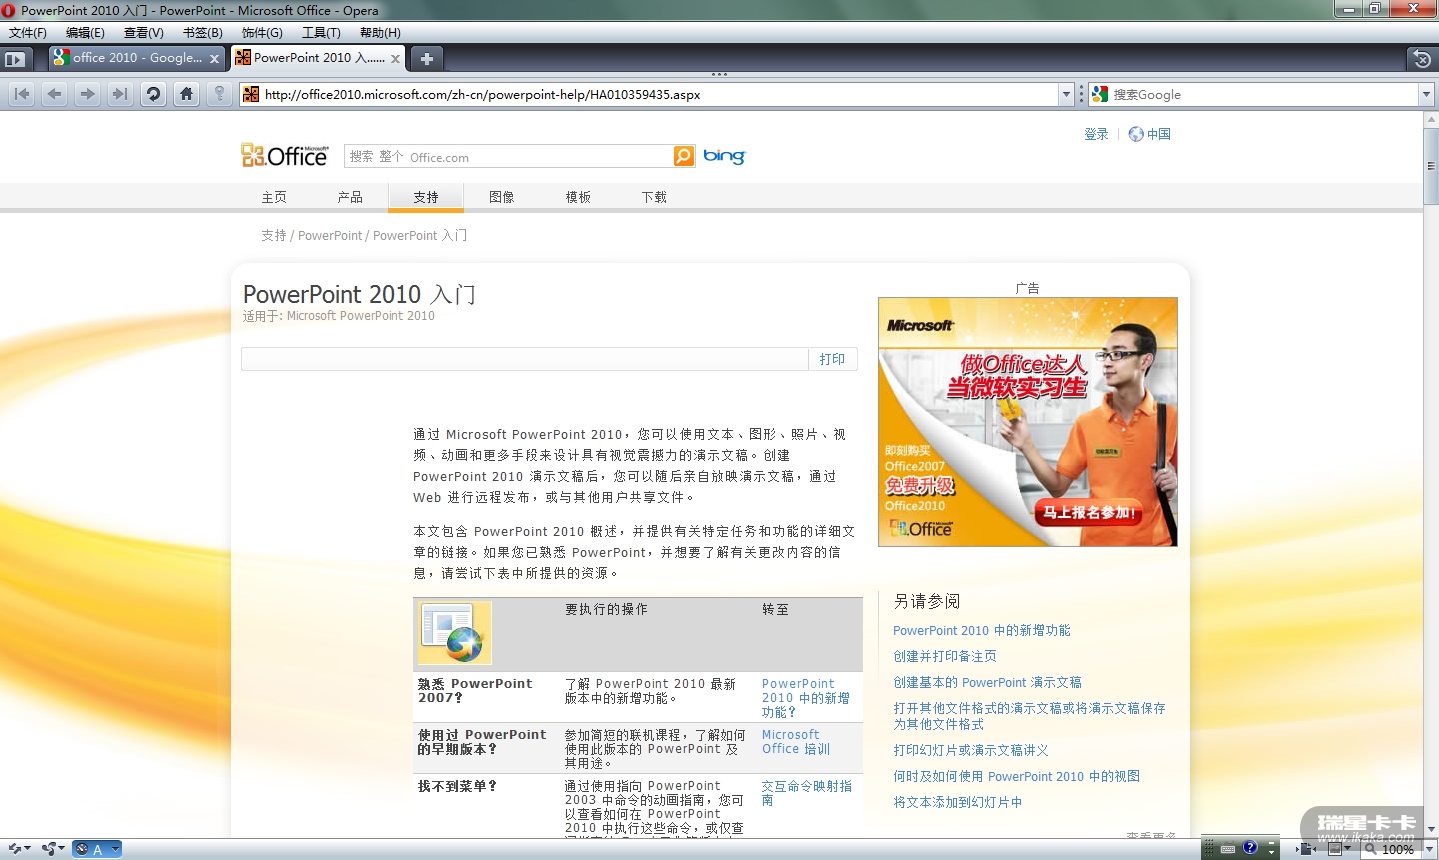This screenshot has width=1439, height=860.
Task: Open the 饰件(G) menu
Action: 262,33
